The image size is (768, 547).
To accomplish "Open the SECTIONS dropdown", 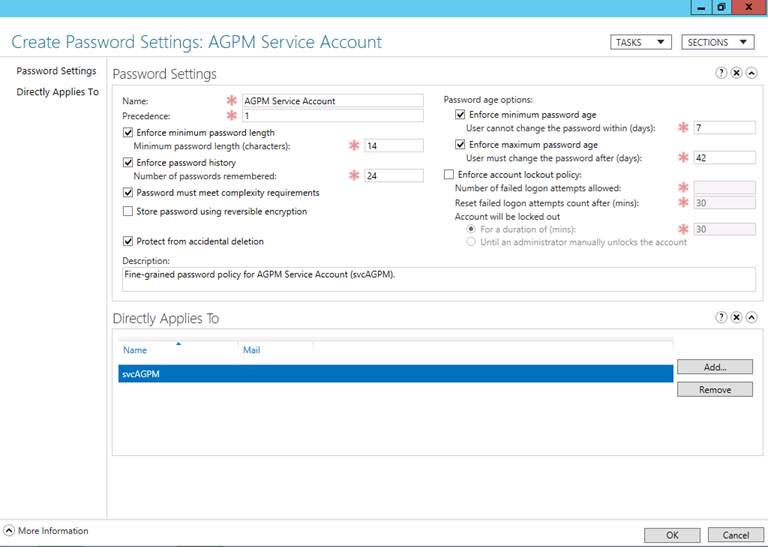I will tap(718, 42).
